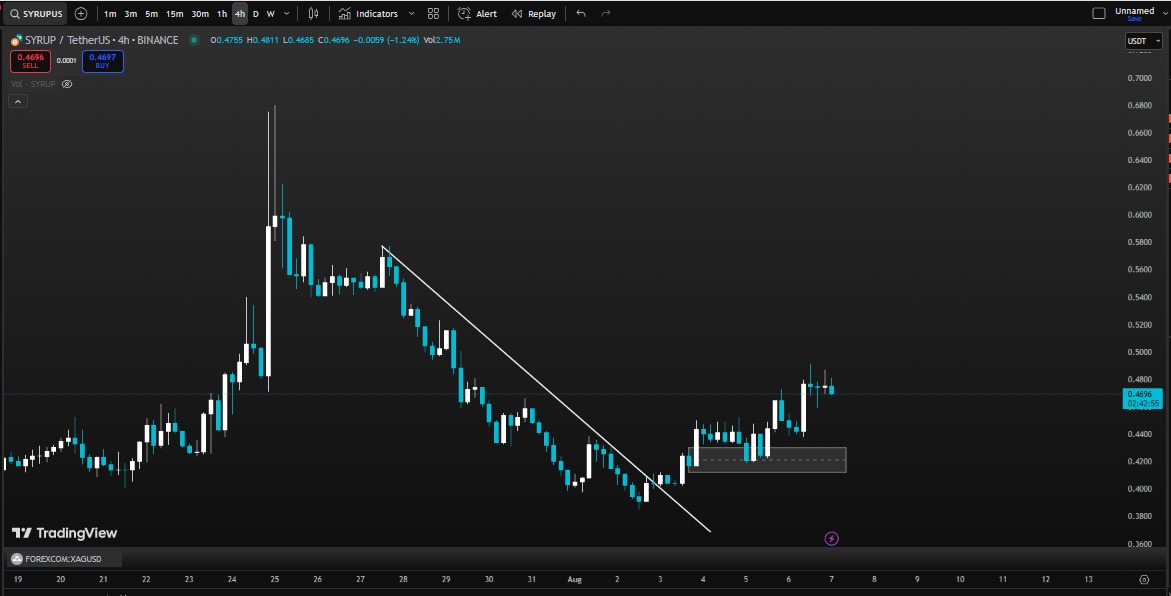Open the symbol search for SYRUPUS

point(36,13)
